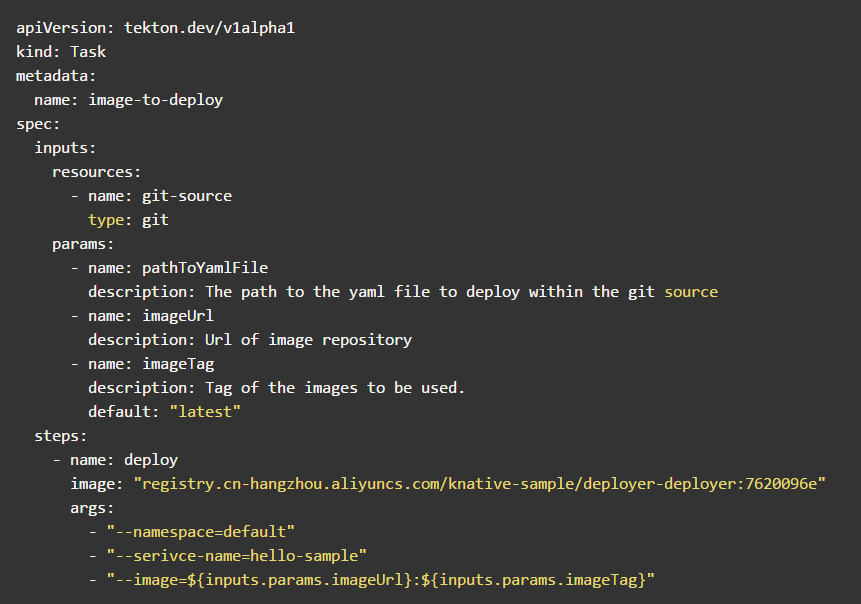Image resolution: width=861 pixels, height=604 pixels.
Task: Click the pathToYamlFile parameter name
Action: [x=205, y=268]
